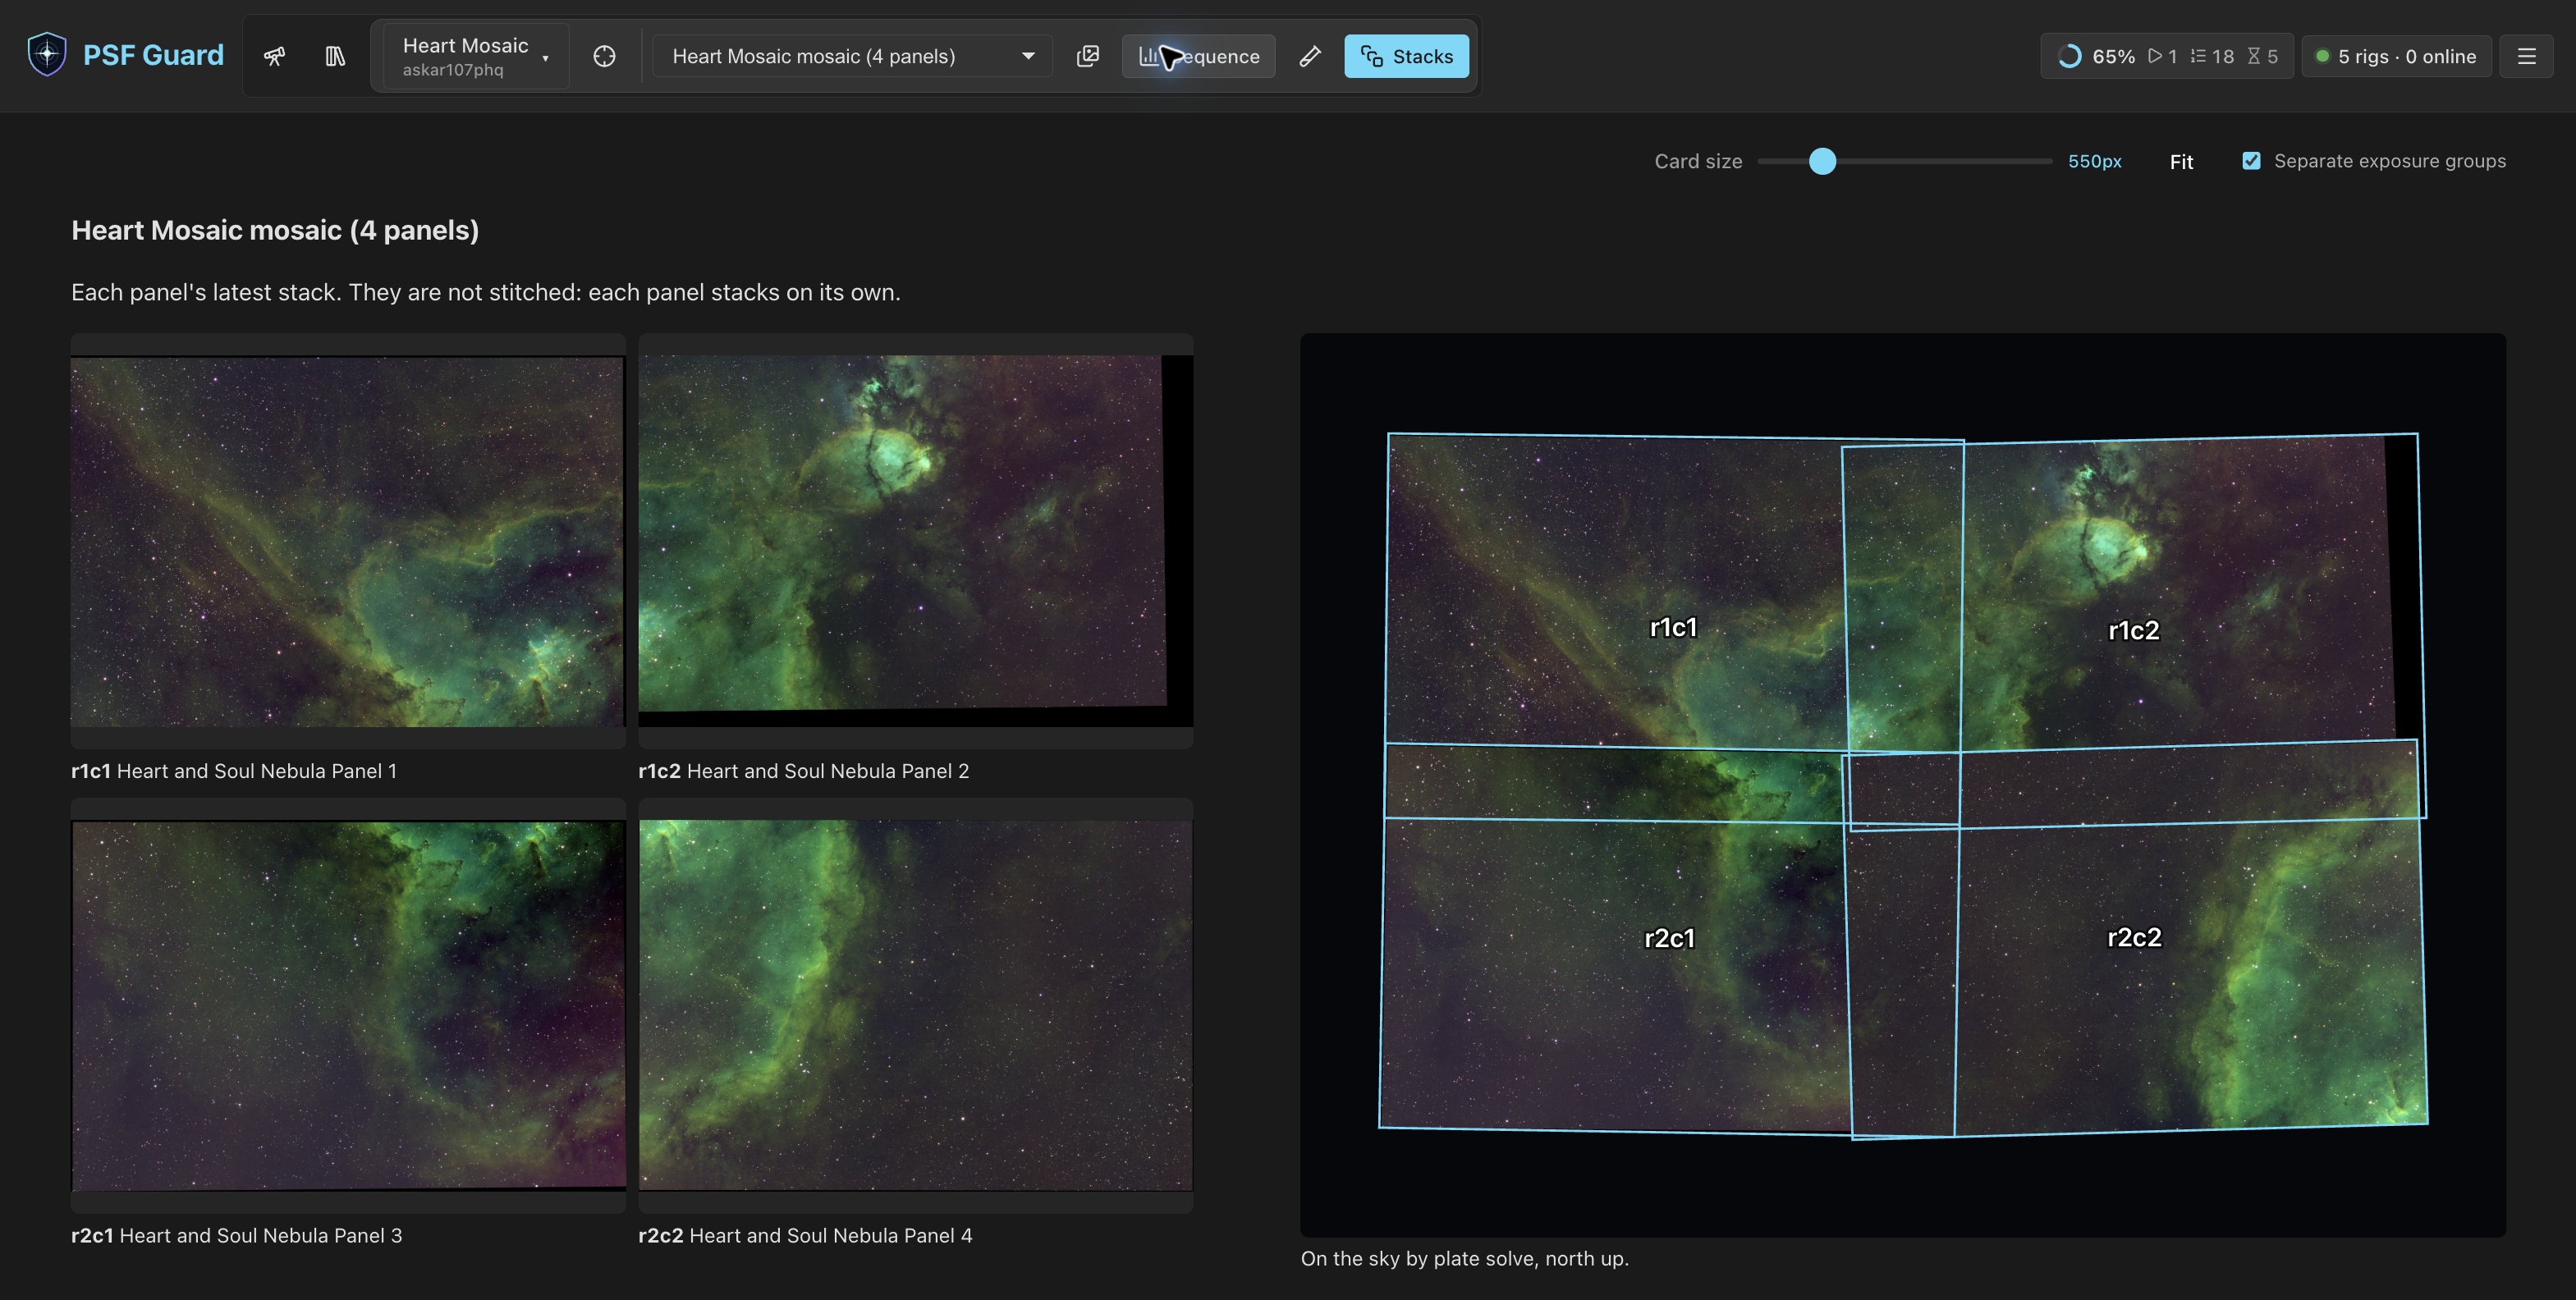This screenshot has height=1300, width=2576.
Task: Click the 'Heart Mosaic mosaic (4 panels)' heading
Action: [275, 230]
